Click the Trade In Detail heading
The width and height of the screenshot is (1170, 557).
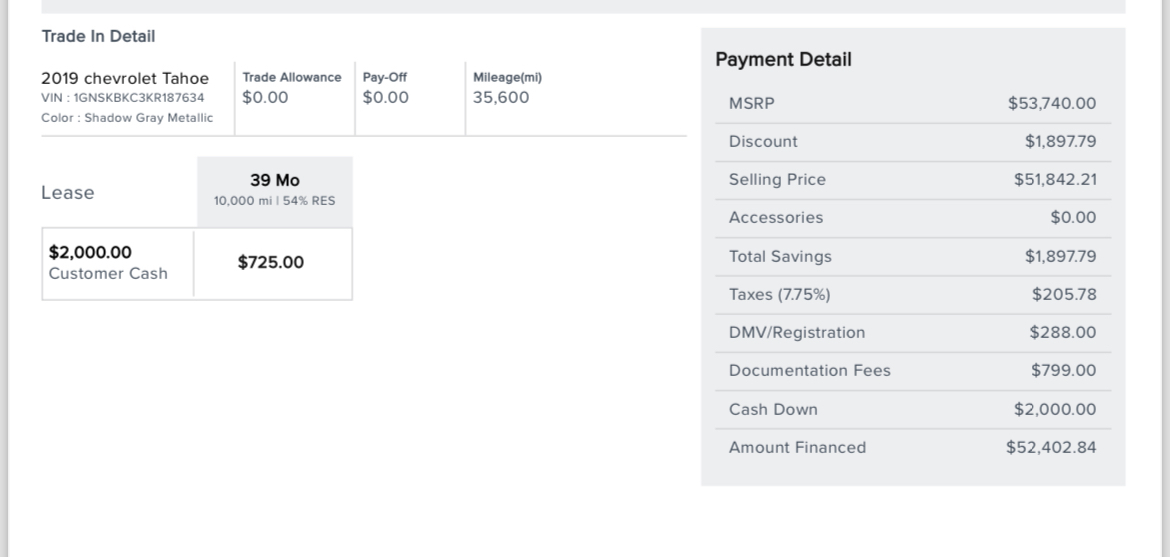(98, 36)
